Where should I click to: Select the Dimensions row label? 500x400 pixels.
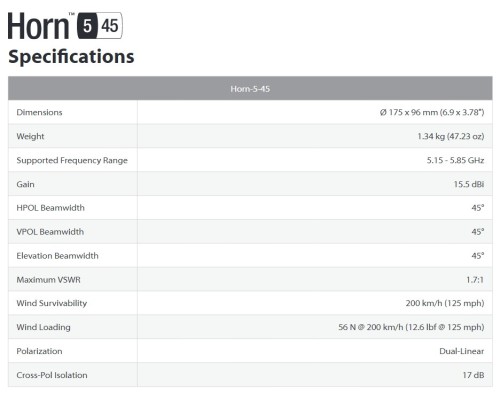(x=39, y=112)
